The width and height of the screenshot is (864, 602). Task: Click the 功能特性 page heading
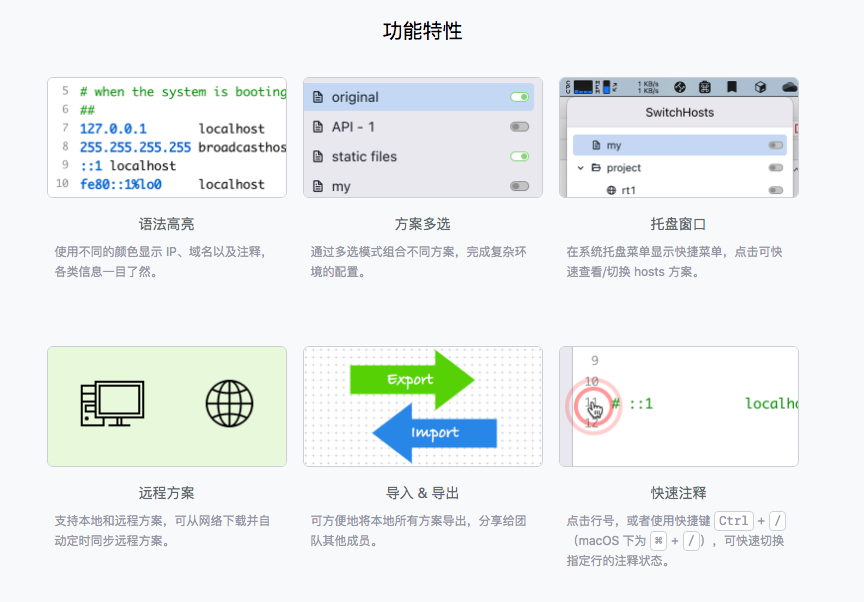click(x=423, y=31)
